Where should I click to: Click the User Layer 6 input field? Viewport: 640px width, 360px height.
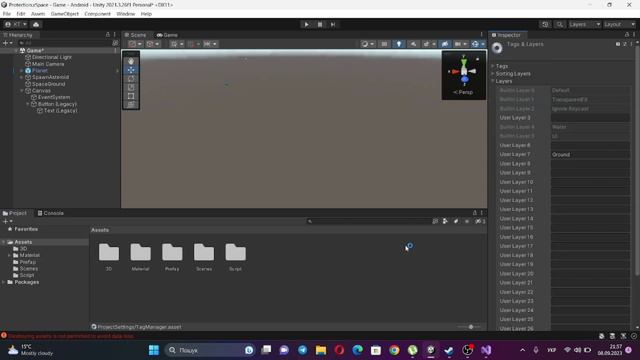[590, 145]
